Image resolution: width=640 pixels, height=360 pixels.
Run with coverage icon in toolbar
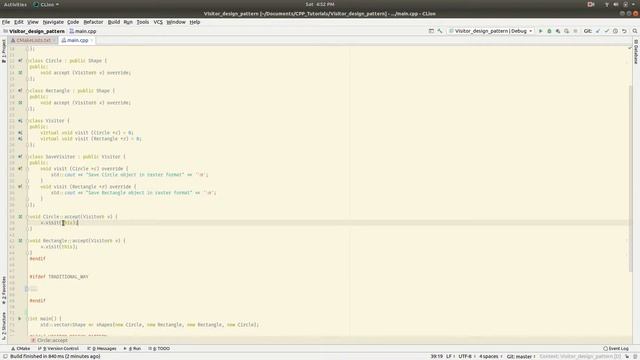[558, 31]
